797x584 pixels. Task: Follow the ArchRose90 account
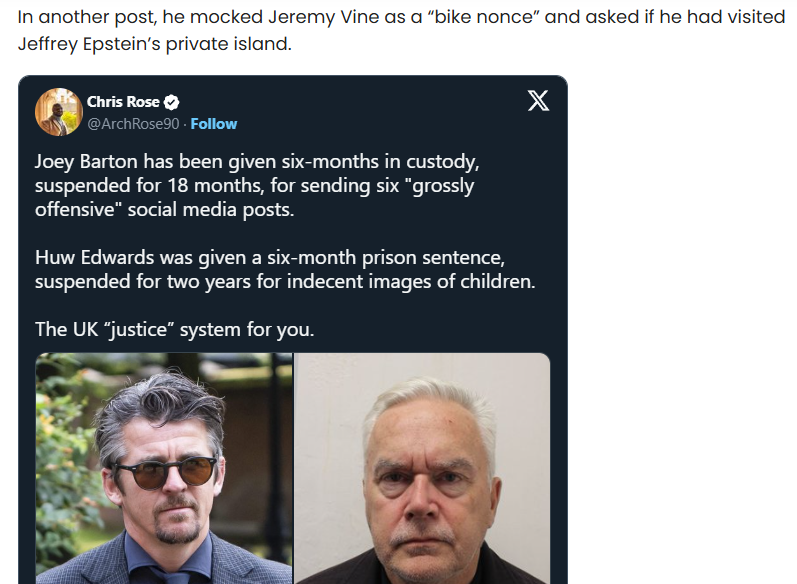pos(214,124)
